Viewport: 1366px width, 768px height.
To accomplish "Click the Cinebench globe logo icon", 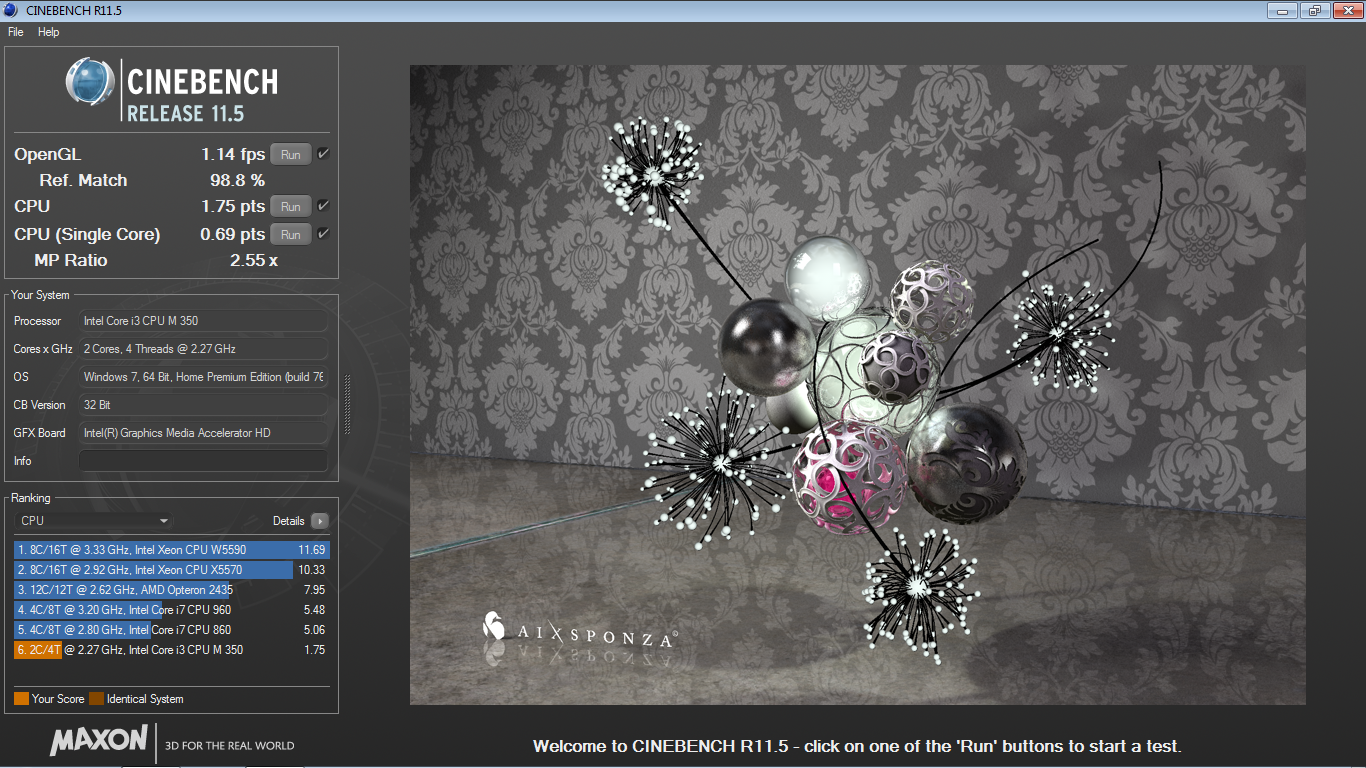I will [90, 82].
